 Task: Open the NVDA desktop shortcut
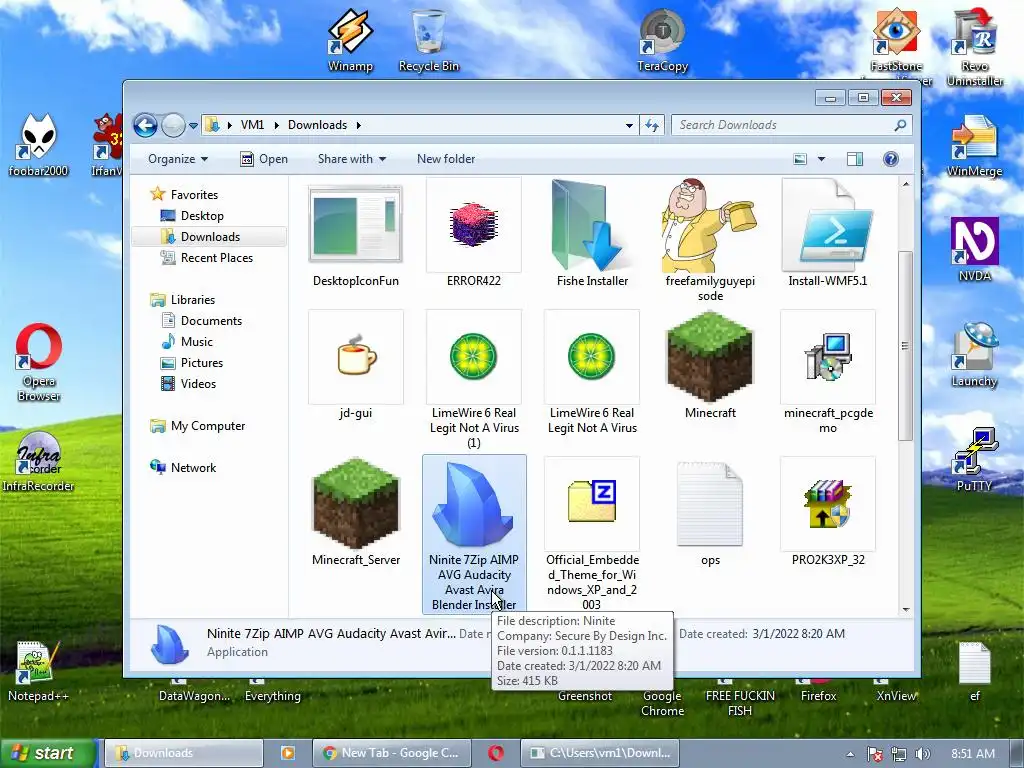pos(974,249)
